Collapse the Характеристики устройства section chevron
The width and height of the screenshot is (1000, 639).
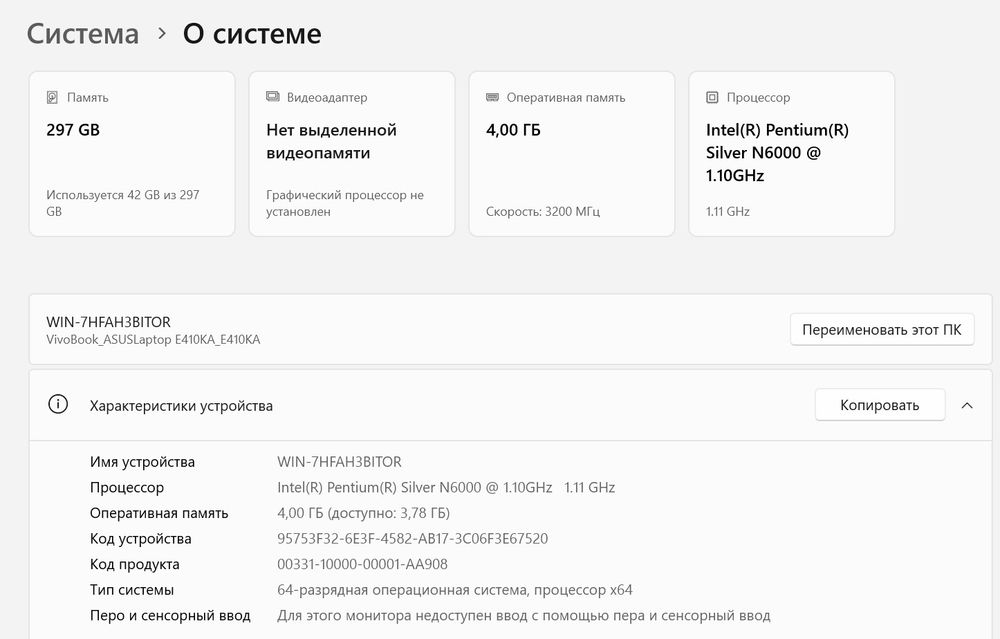pos(967,405)
